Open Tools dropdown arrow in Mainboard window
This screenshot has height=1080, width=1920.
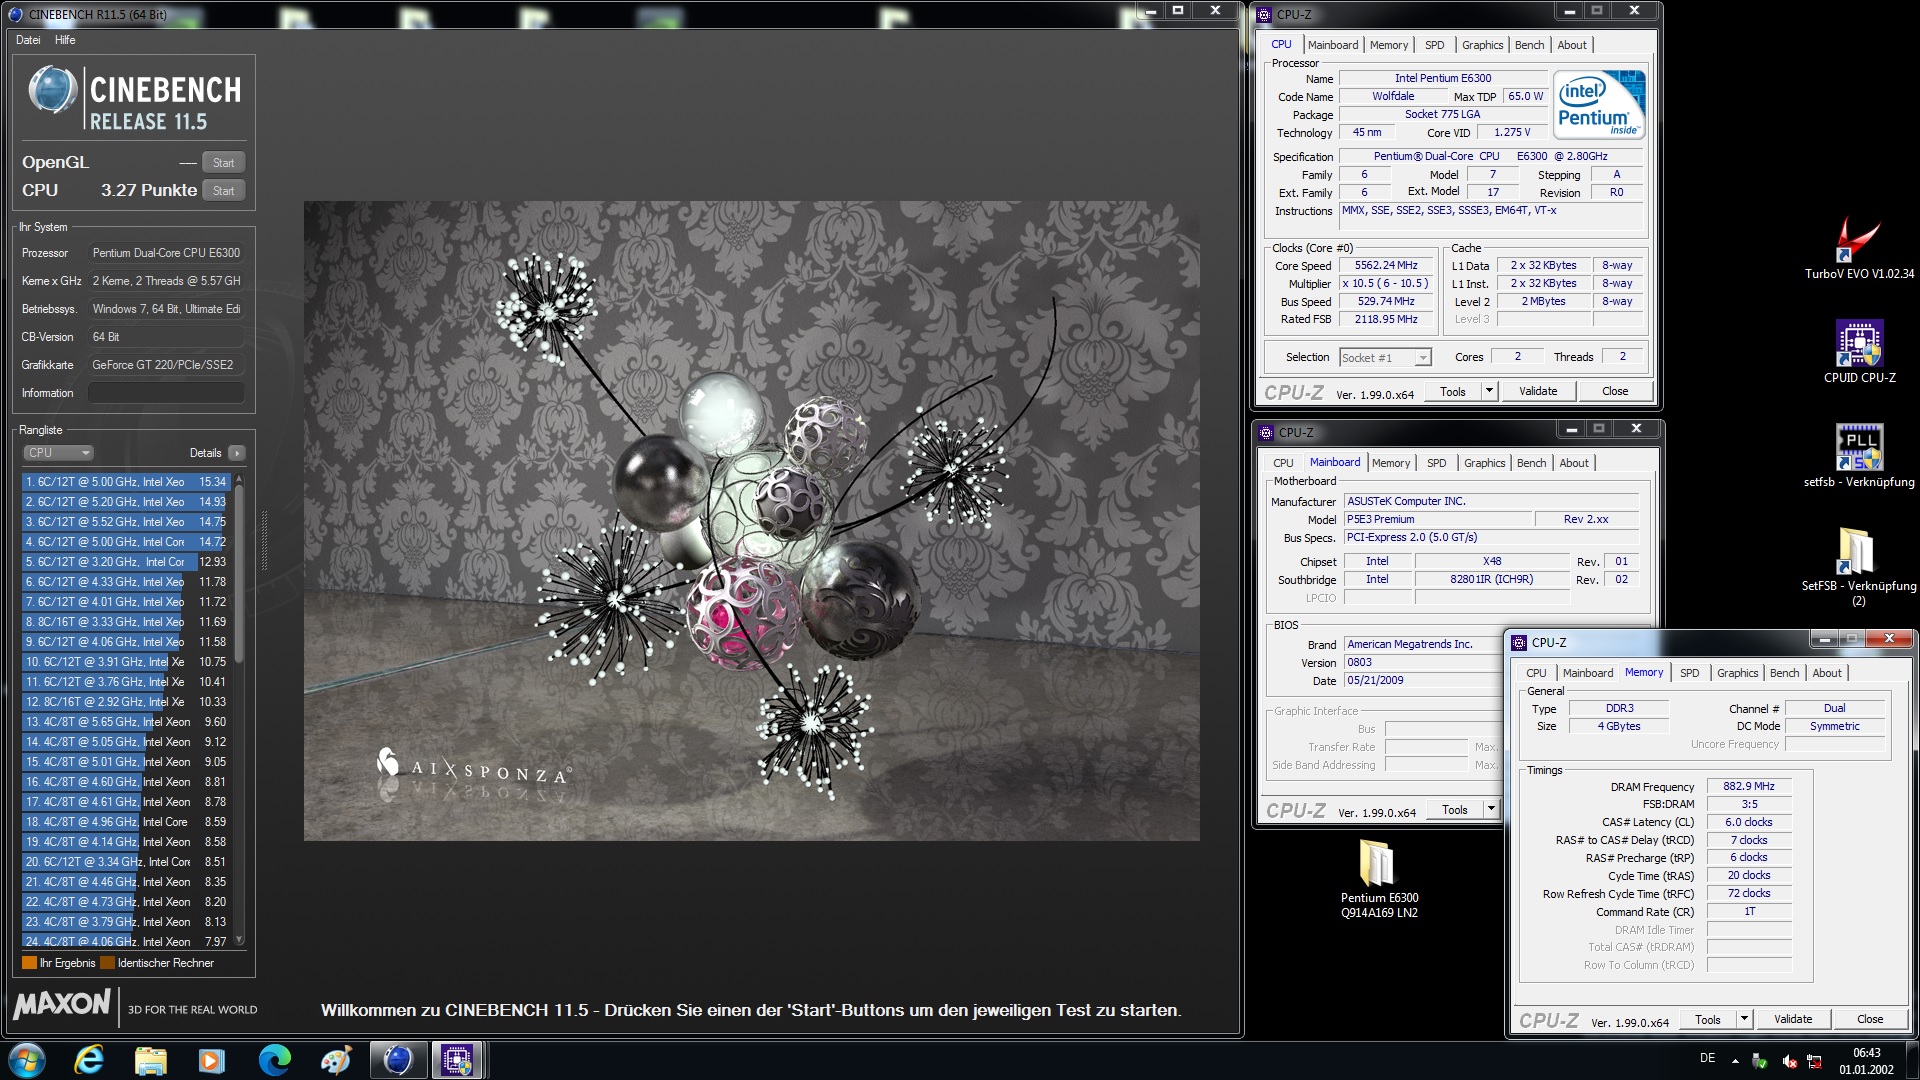pyautogui.click(x=1491, y=810)
